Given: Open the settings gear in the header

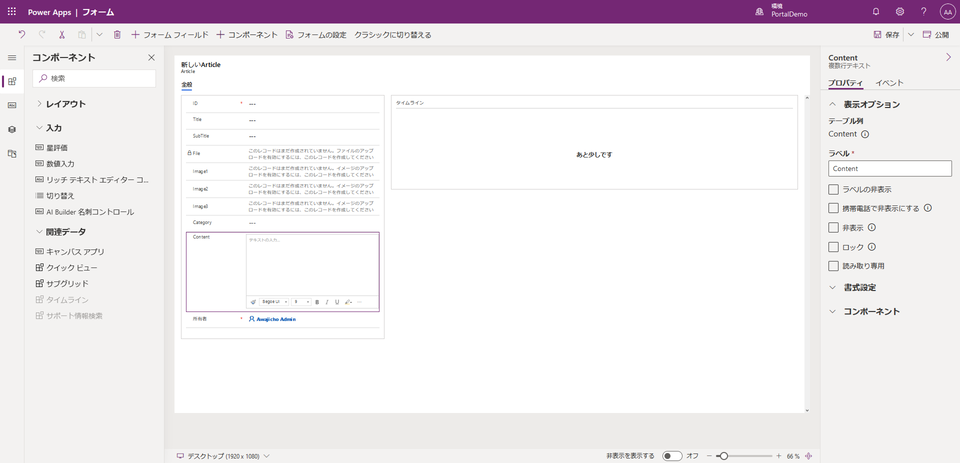Looking at the screenshot, I should point(900,12).
